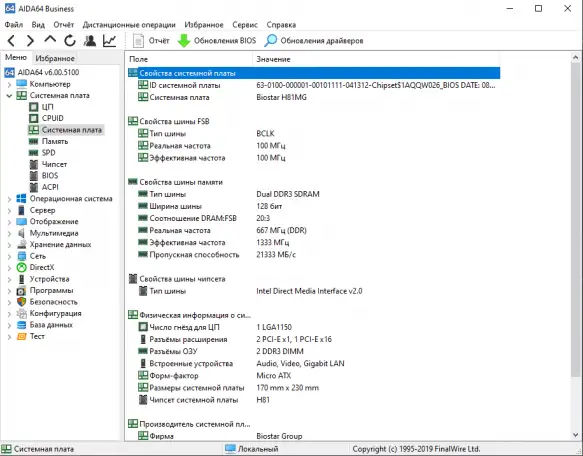Expand the Хранение данных tree node
583x456 pixels.
tap(9, 245)
